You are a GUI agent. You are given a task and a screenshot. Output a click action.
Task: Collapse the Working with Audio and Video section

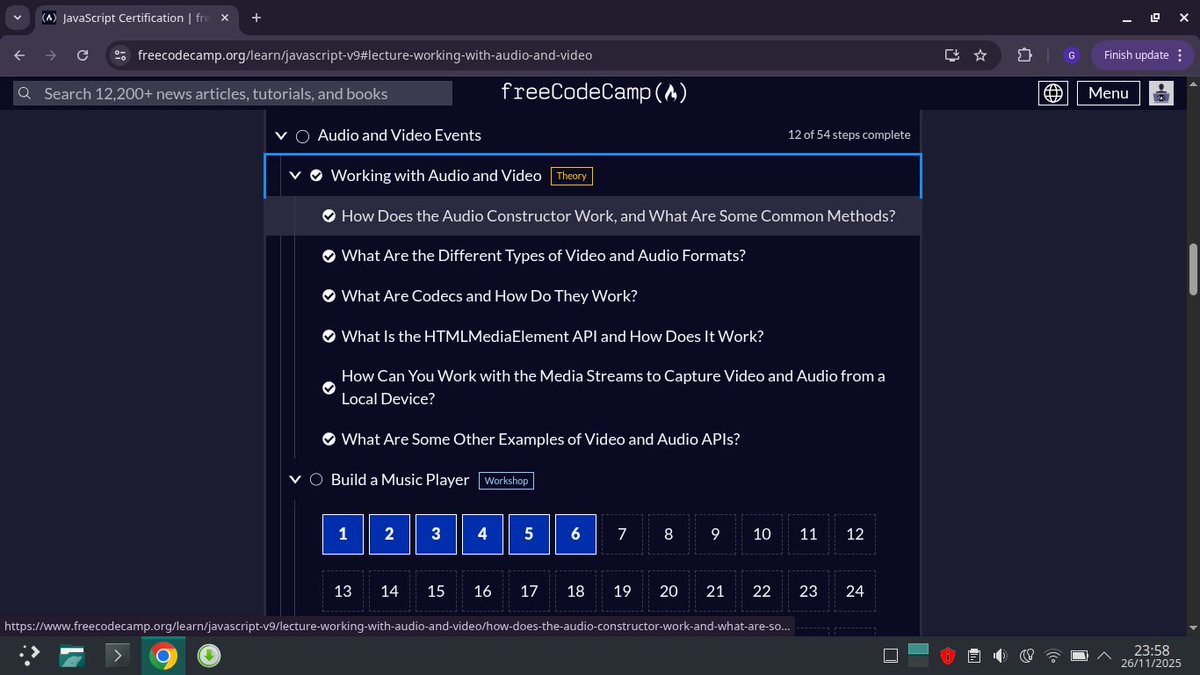(295, 175)
